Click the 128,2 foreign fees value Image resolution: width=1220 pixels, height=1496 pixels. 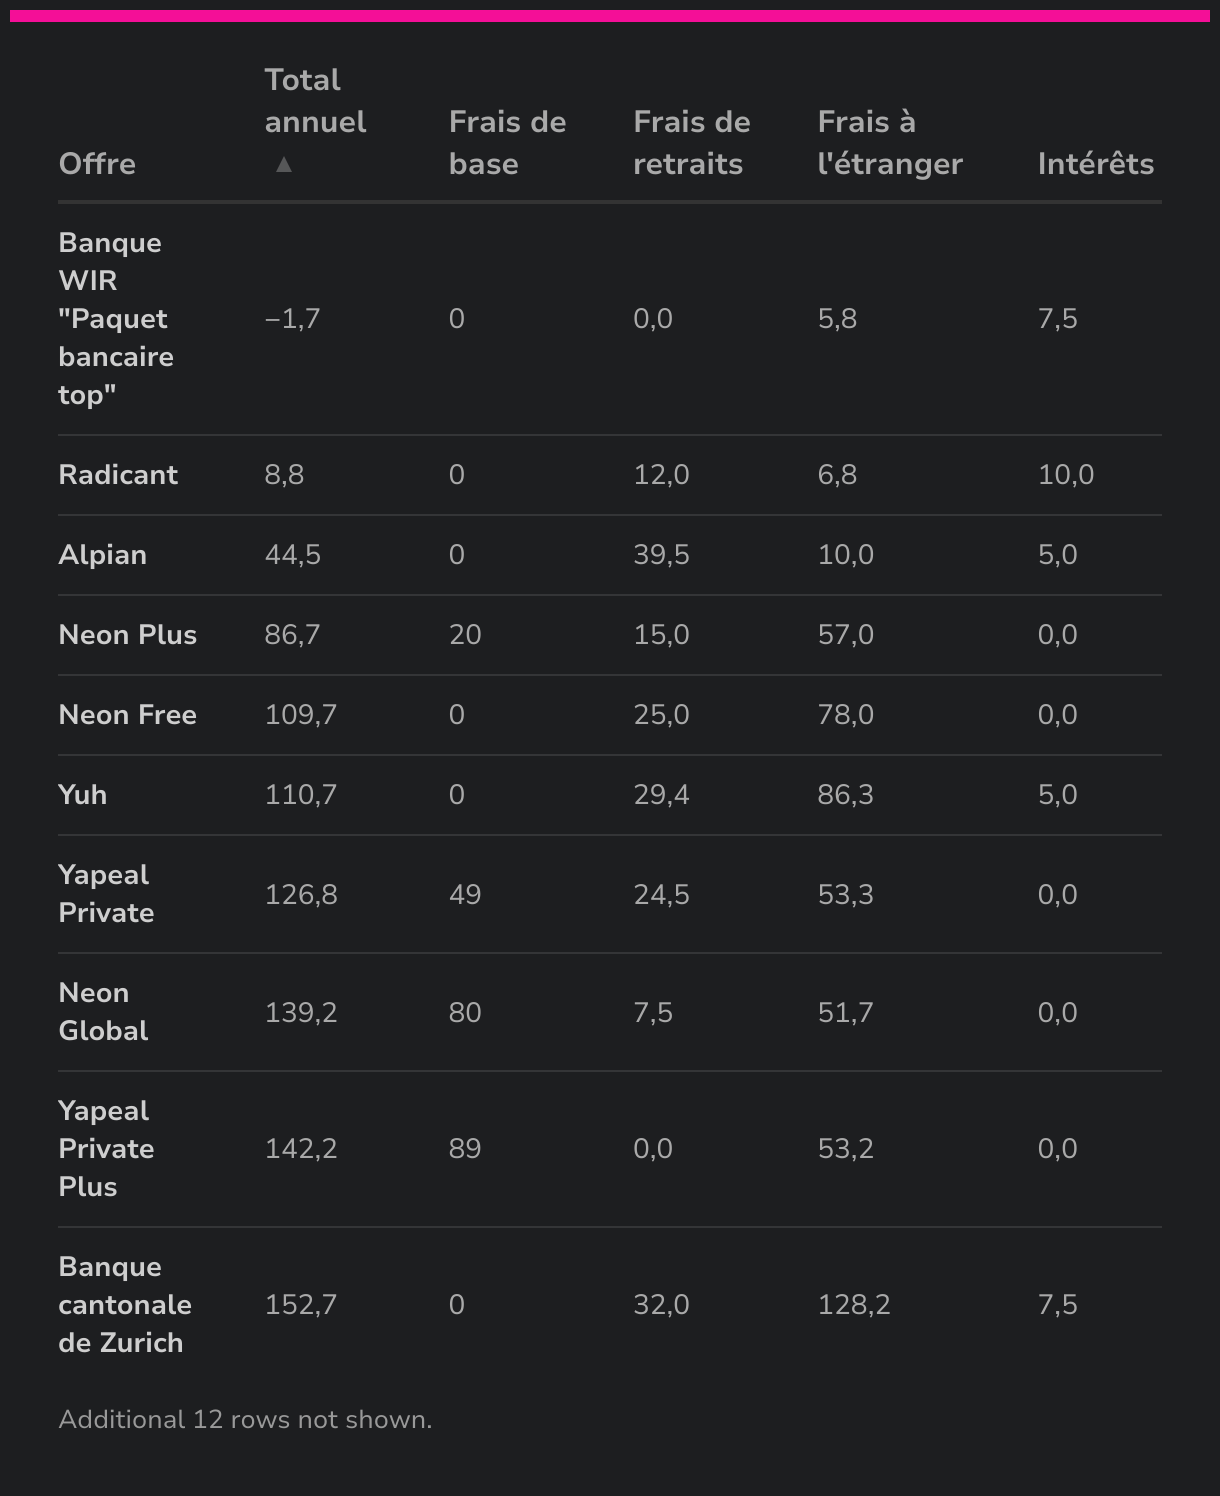pos(854,1305)
